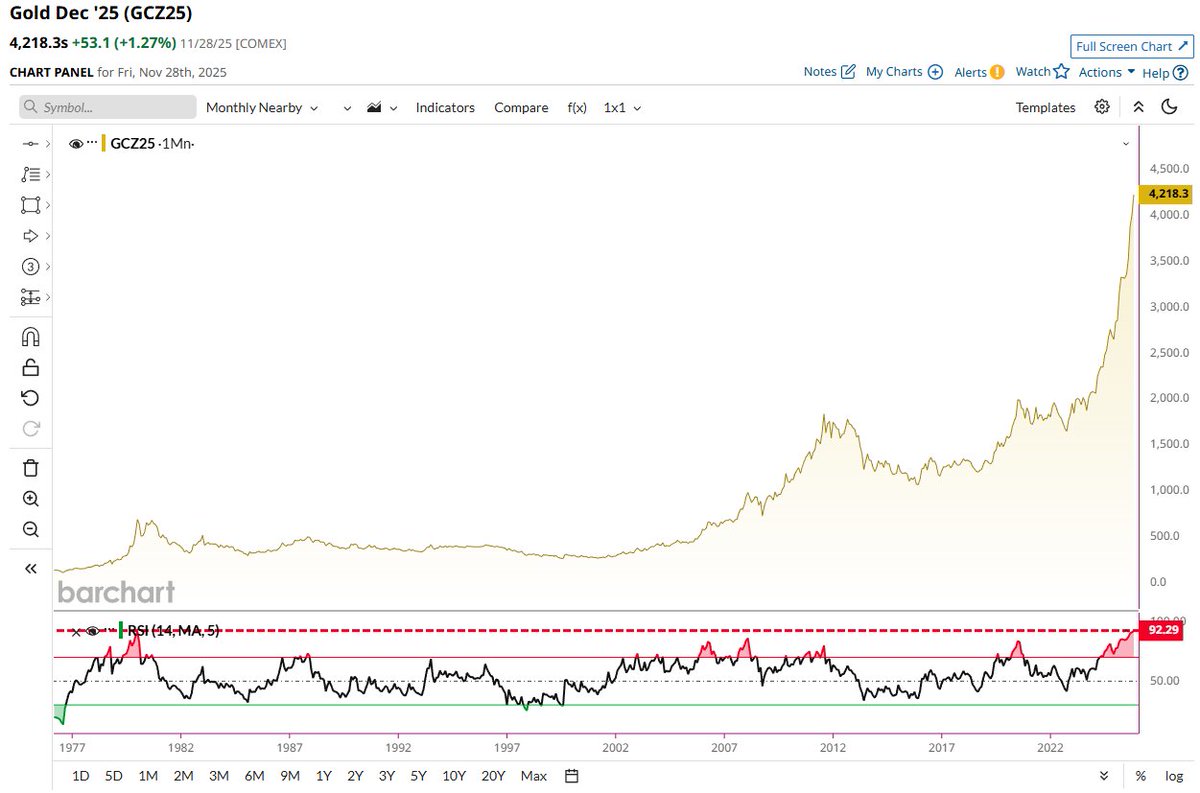This screenshot has height=793, width=1200.
Task: Toggle log scale button
Action: [1174, 776]
